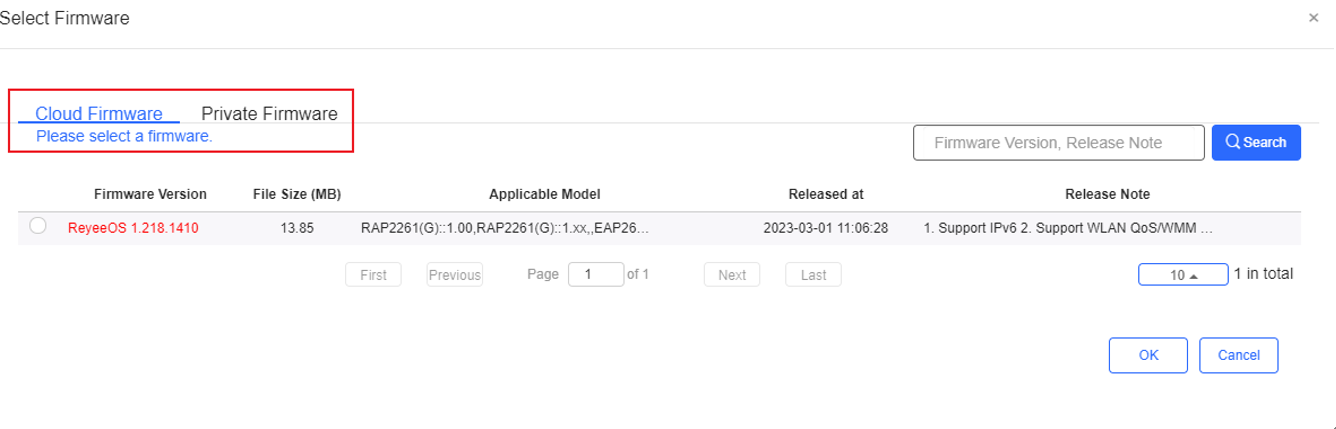
Task: Click the 2023-03-01 release date cell
Action: pos(825,228)
